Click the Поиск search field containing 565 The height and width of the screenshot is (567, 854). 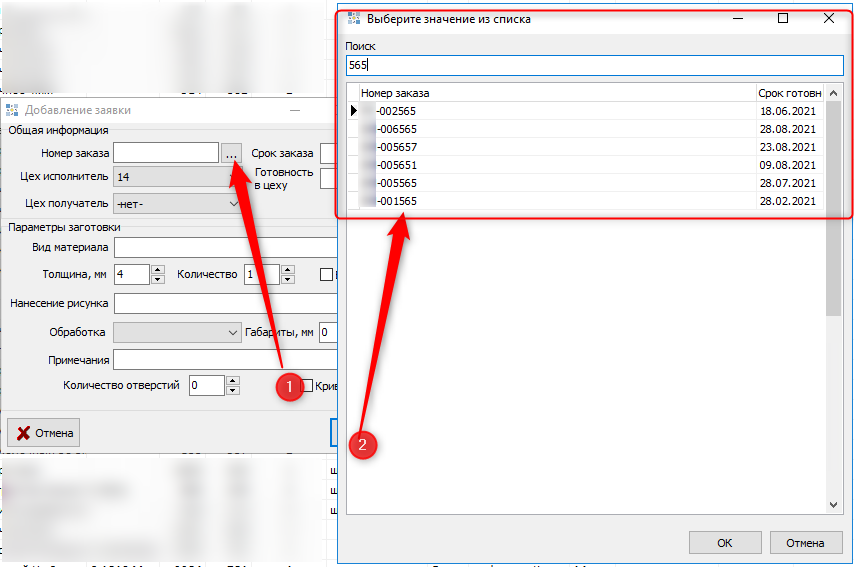point(595,65)
